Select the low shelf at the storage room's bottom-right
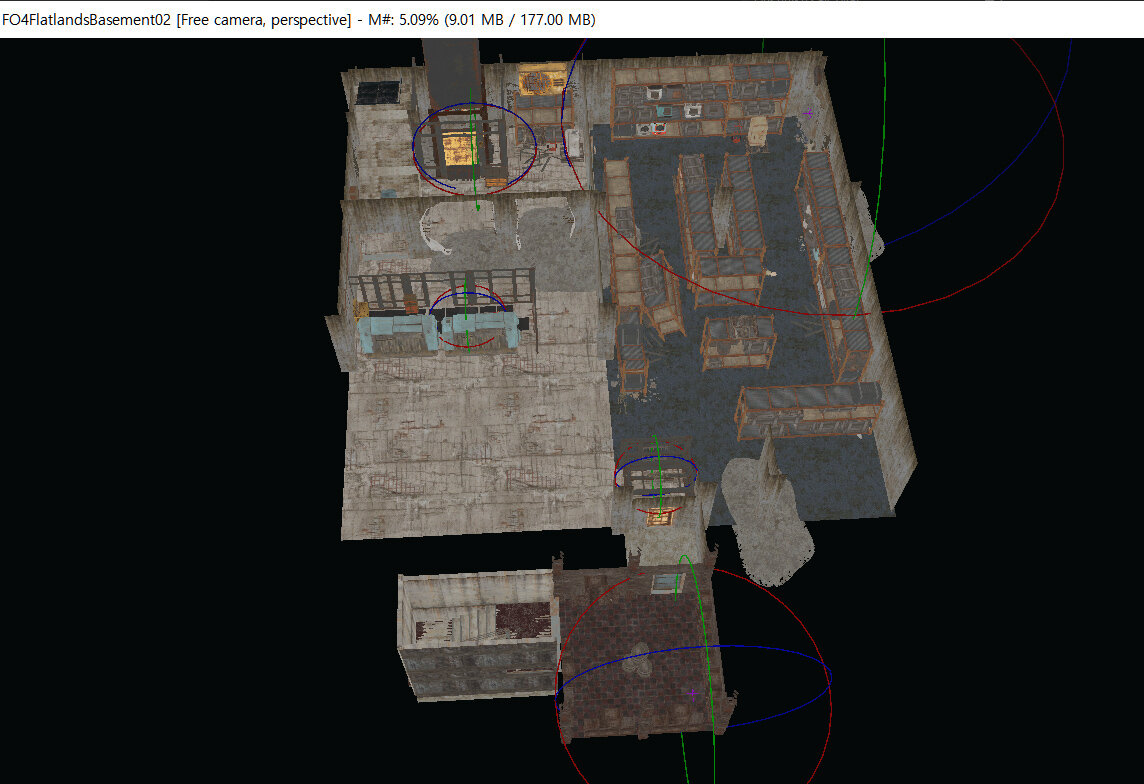Screen dimensions: 1144x784 (x=809, y=411)
